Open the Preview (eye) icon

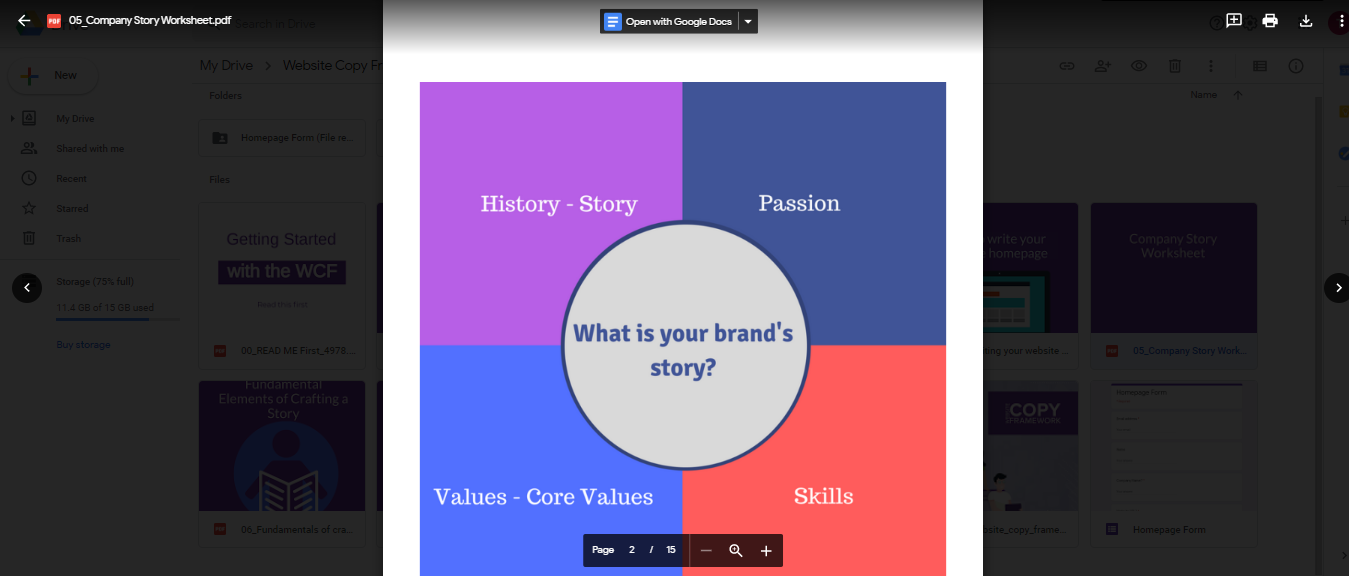1138,65
